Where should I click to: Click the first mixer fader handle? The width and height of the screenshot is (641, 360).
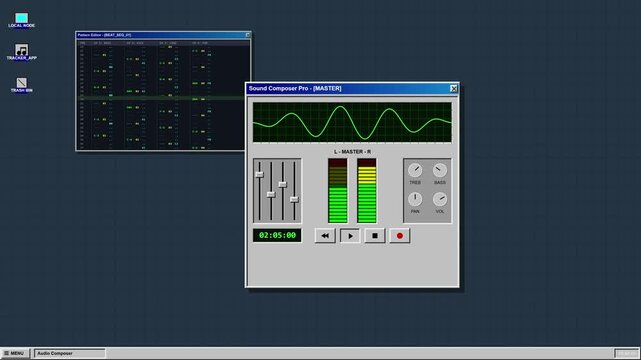click(x=259, y=174)
